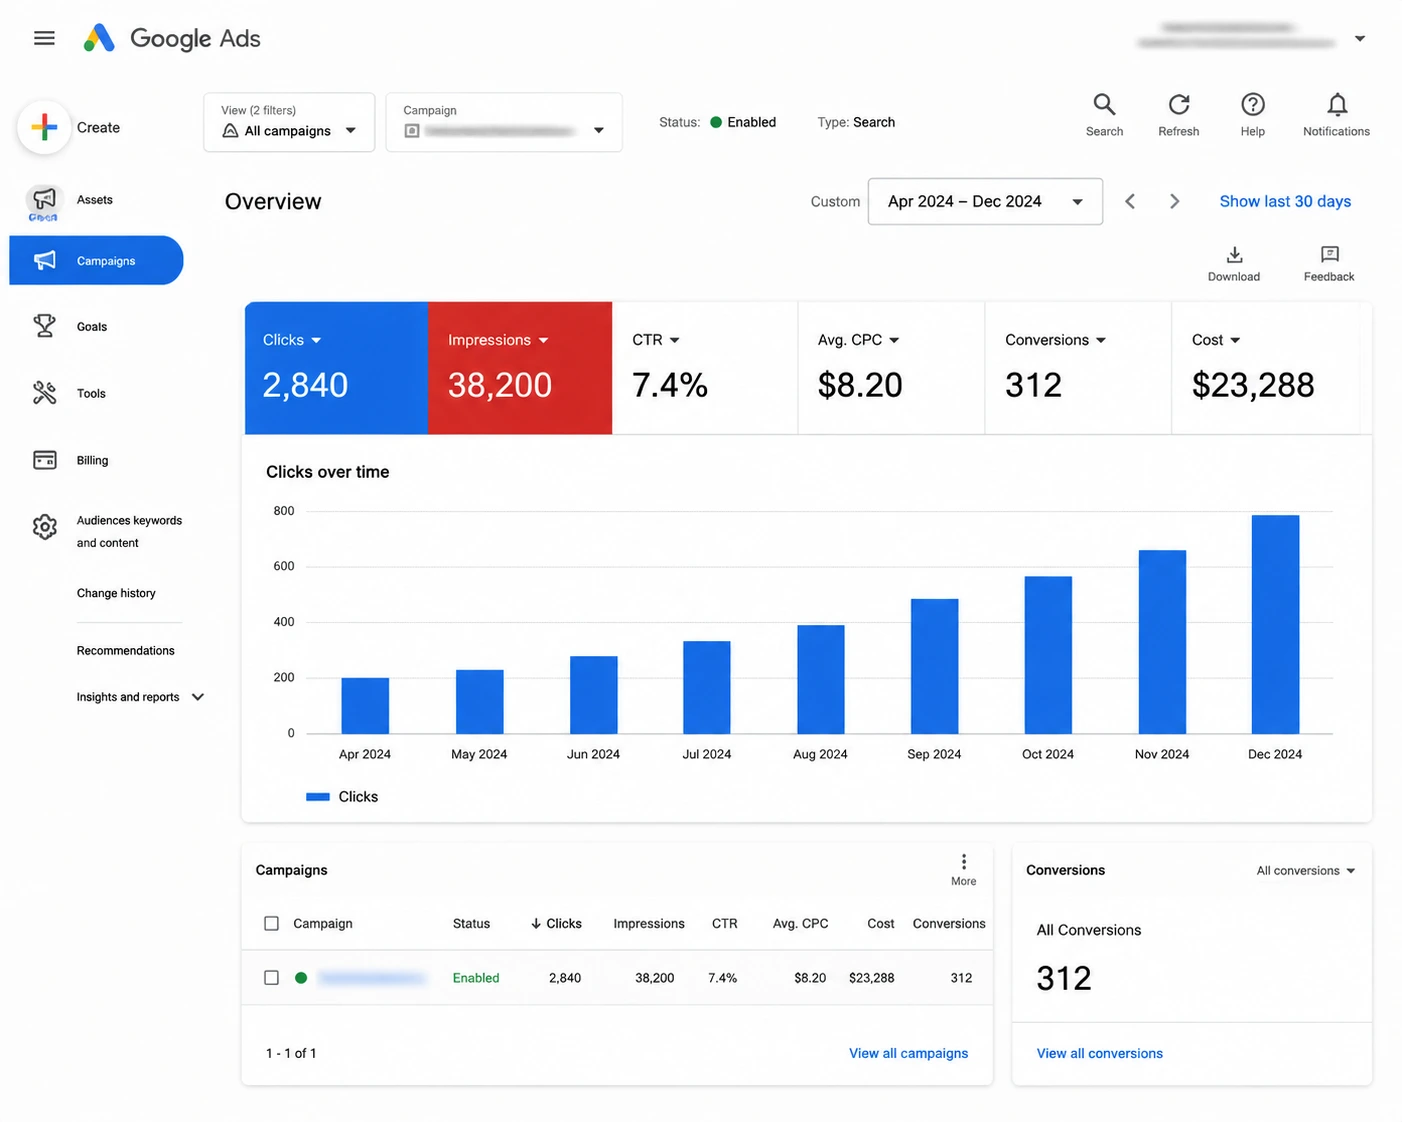Open the hamburger main menu
This screenshot has width=1402, height=1122.
[44, 38]
